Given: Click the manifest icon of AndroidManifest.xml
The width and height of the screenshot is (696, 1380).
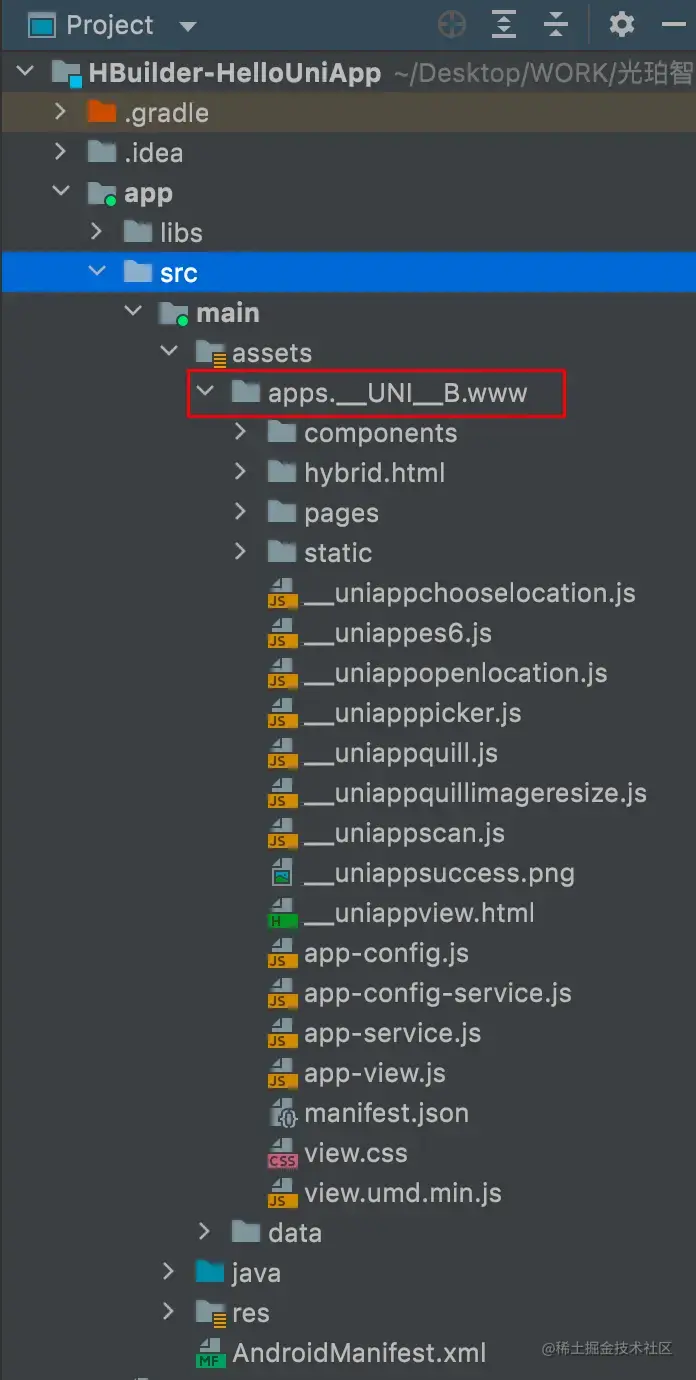Looking at the screenshot, I should click(x=210, y=1353).
